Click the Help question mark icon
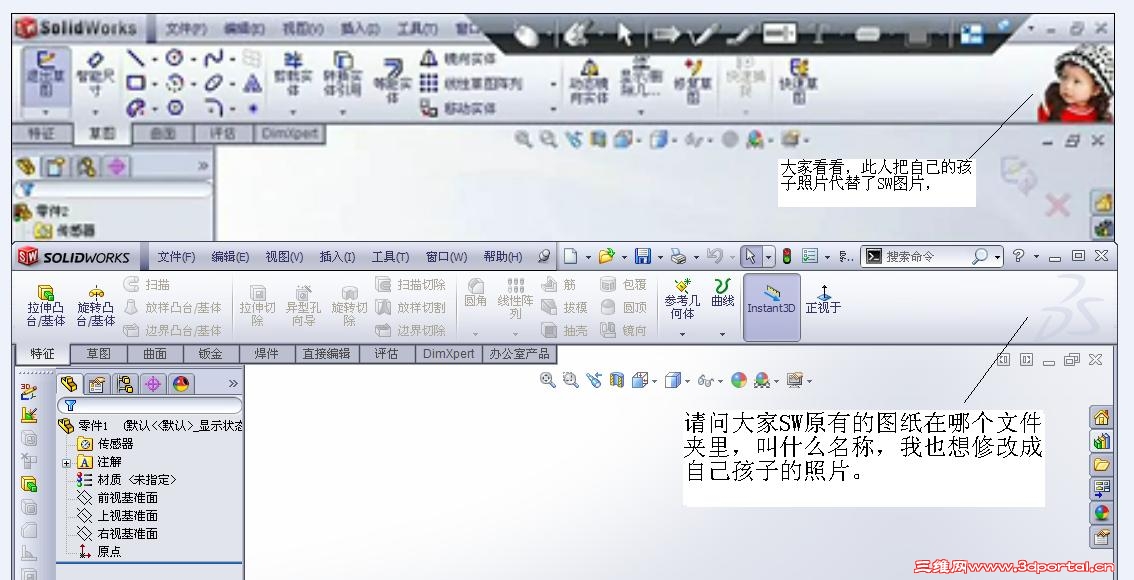 tap(1018, 256)
